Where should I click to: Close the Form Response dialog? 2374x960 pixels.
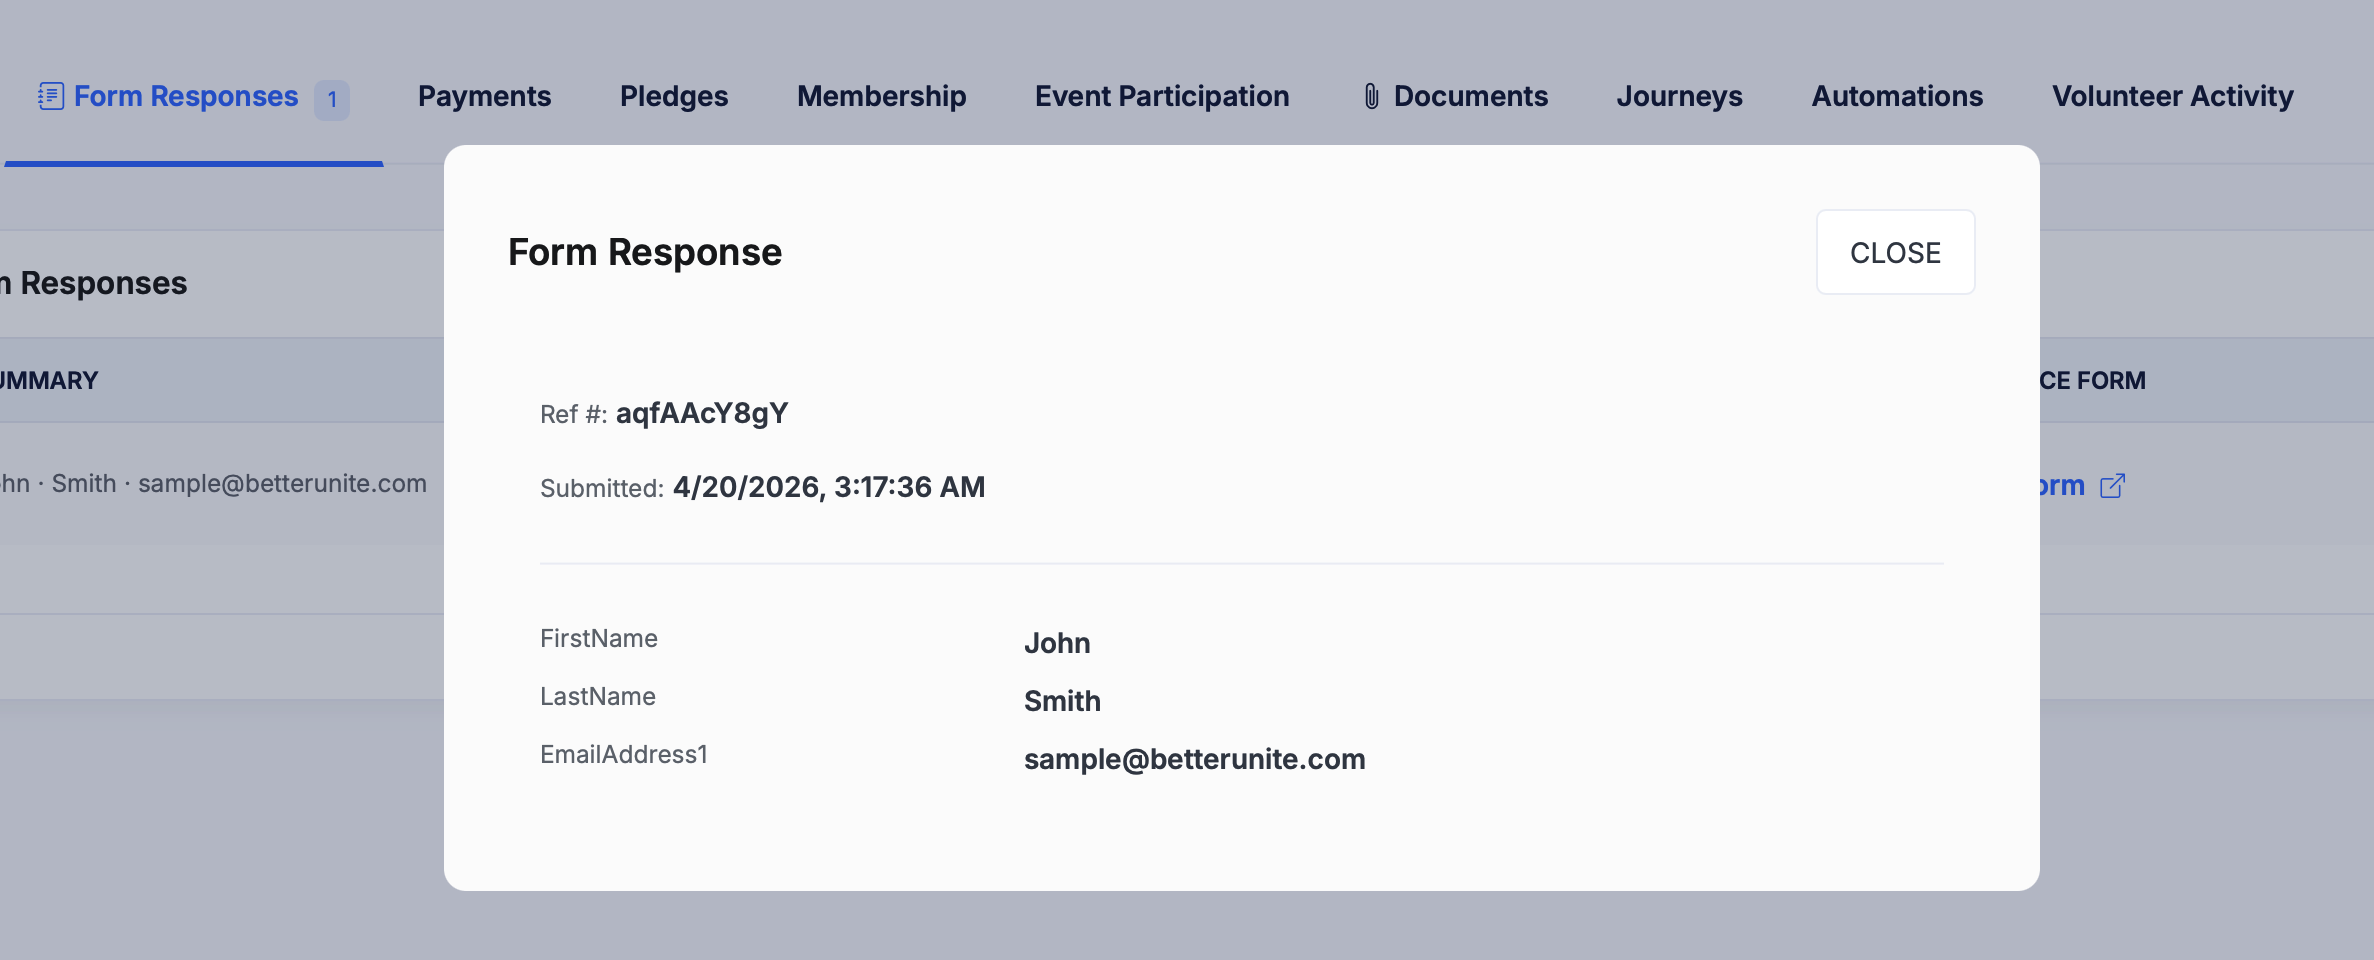click(1894, 252)
